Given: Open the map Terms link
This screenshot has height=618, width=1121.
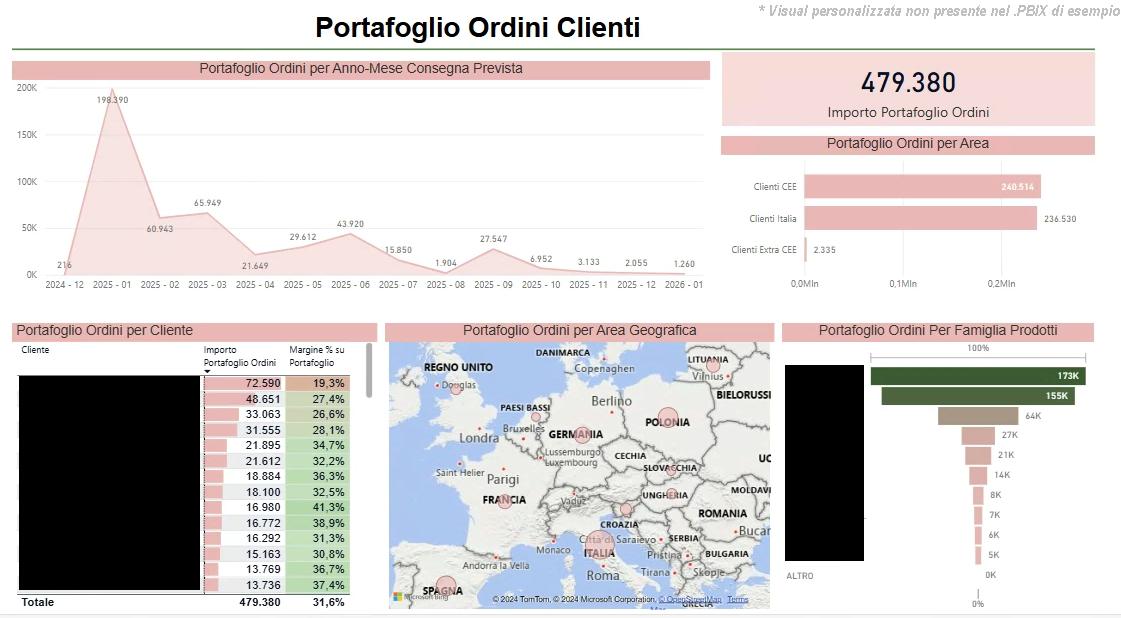Looking at the screenshot, I should point(737,600).
